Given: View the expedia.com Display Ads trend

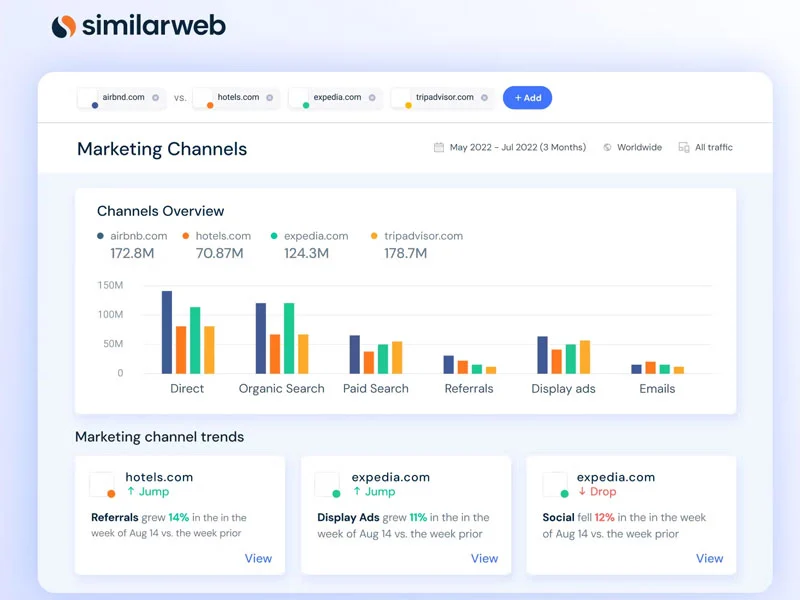Looking at the screenshot, I should pyautogui.click(x=484, y=558).
